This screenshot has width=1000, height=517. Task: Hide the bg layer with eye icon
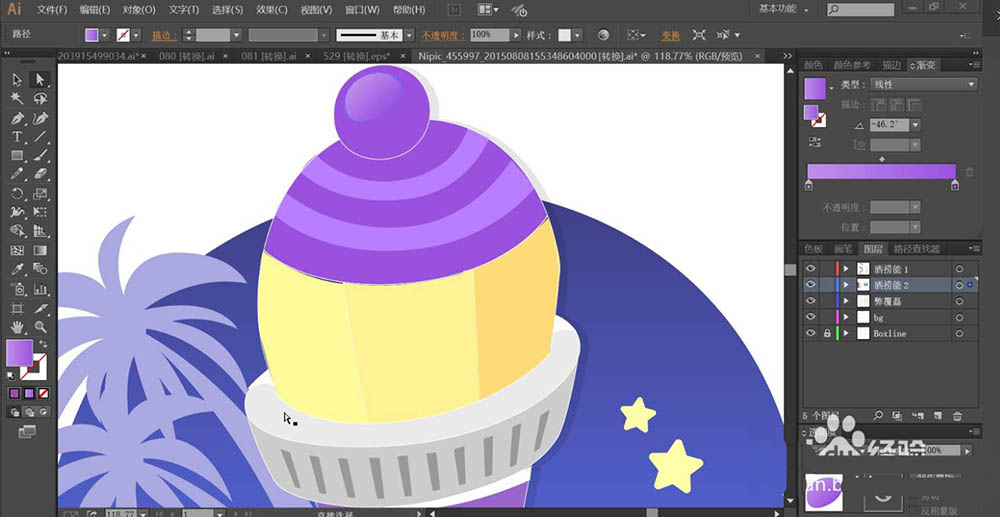click(x=811, y=317)
